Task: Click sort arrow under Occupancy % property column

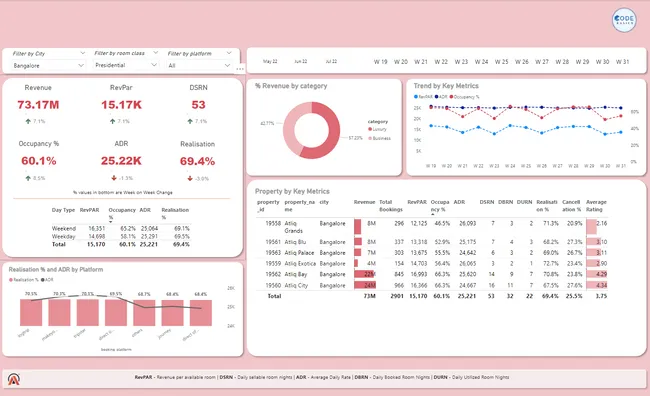Action: [x=433, y=214]
